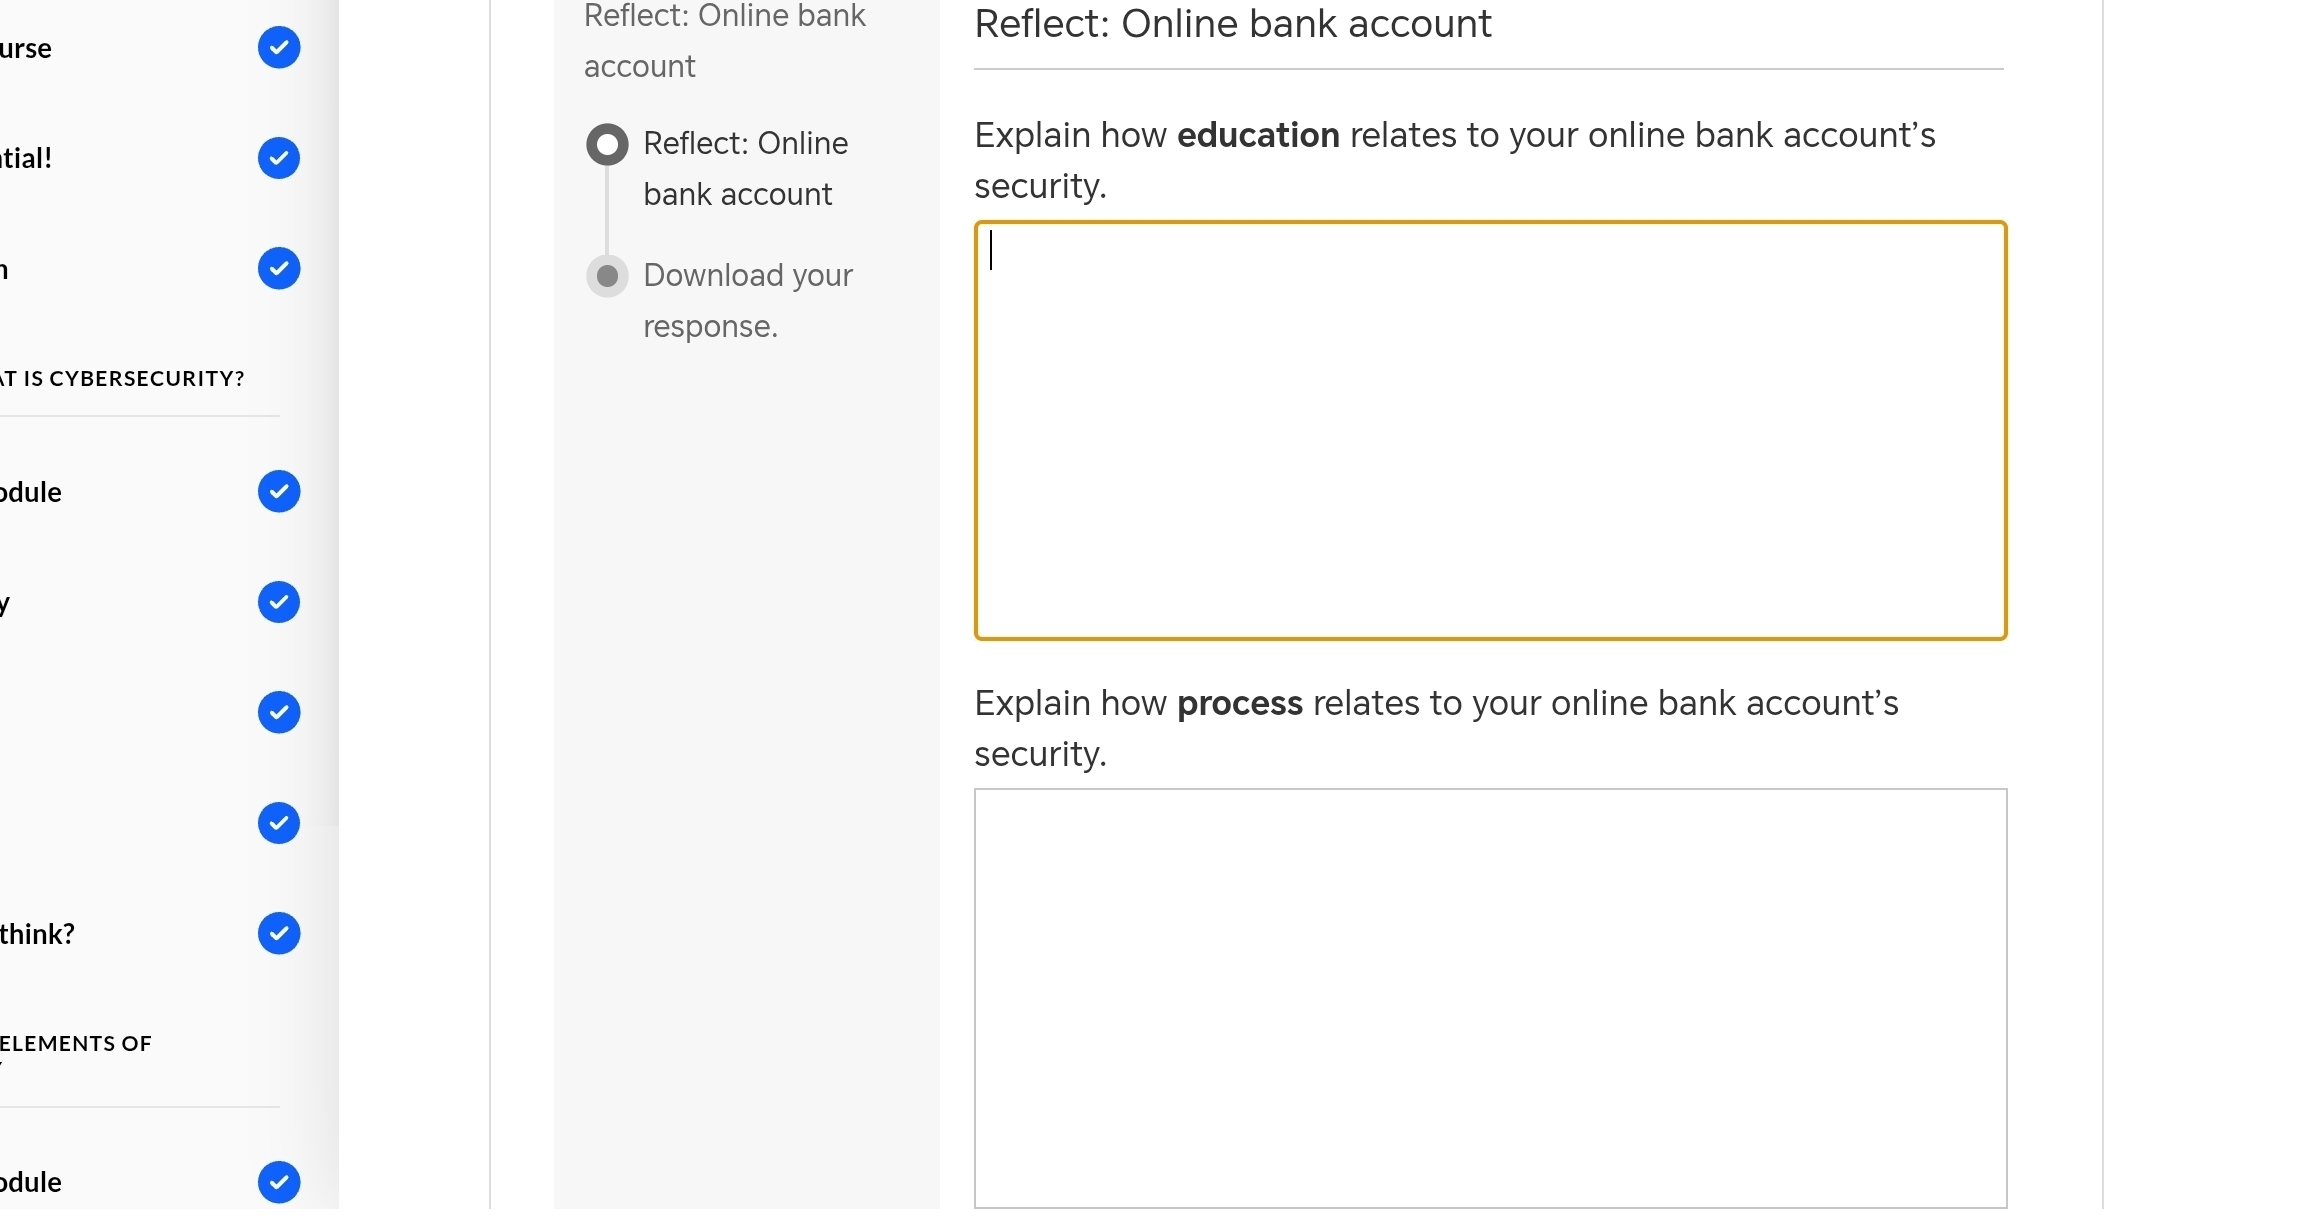
Task: Select the checkmark beside the "think?" item
Action: pyautogui.click(x=279, y=933)
